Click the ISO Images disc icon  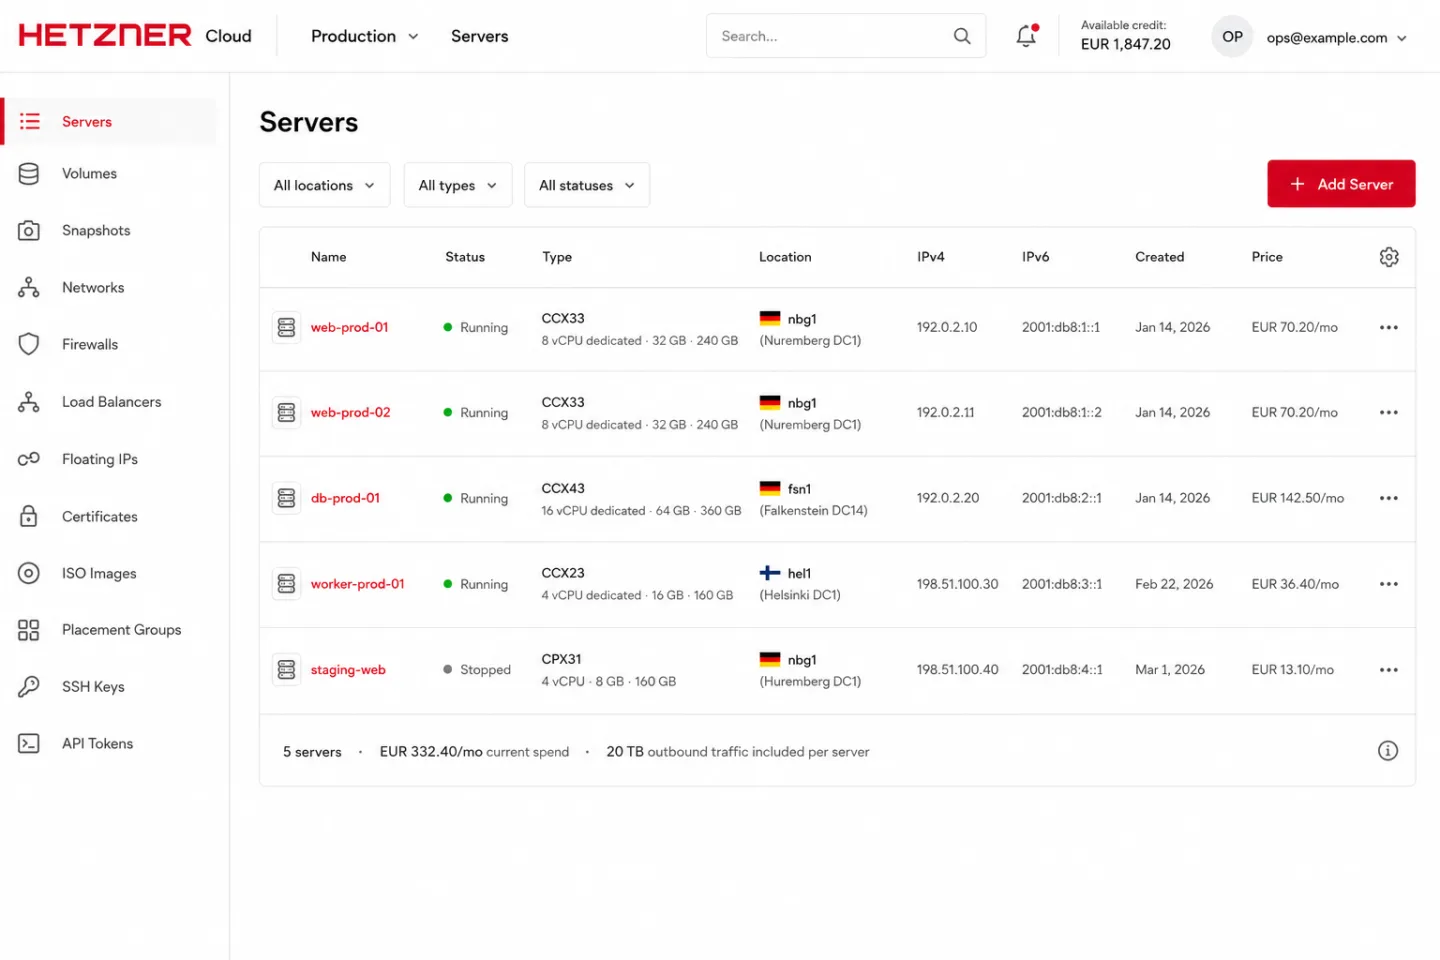[29, 573]
